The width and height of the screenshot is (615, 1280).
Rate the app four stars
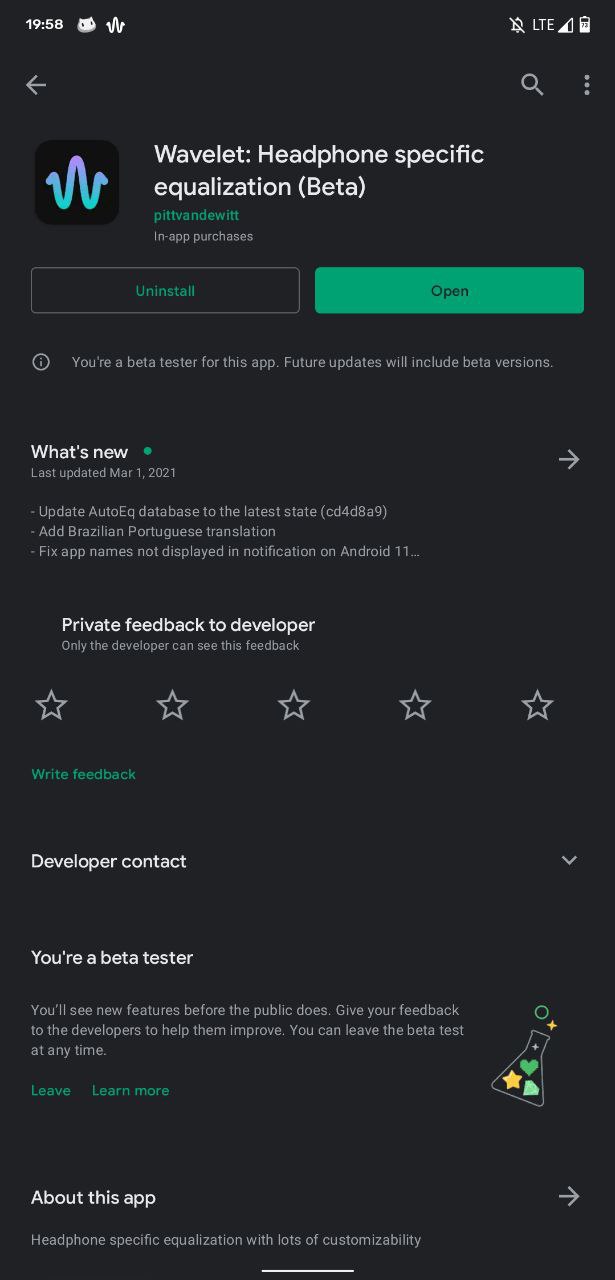tap(415, 706)
